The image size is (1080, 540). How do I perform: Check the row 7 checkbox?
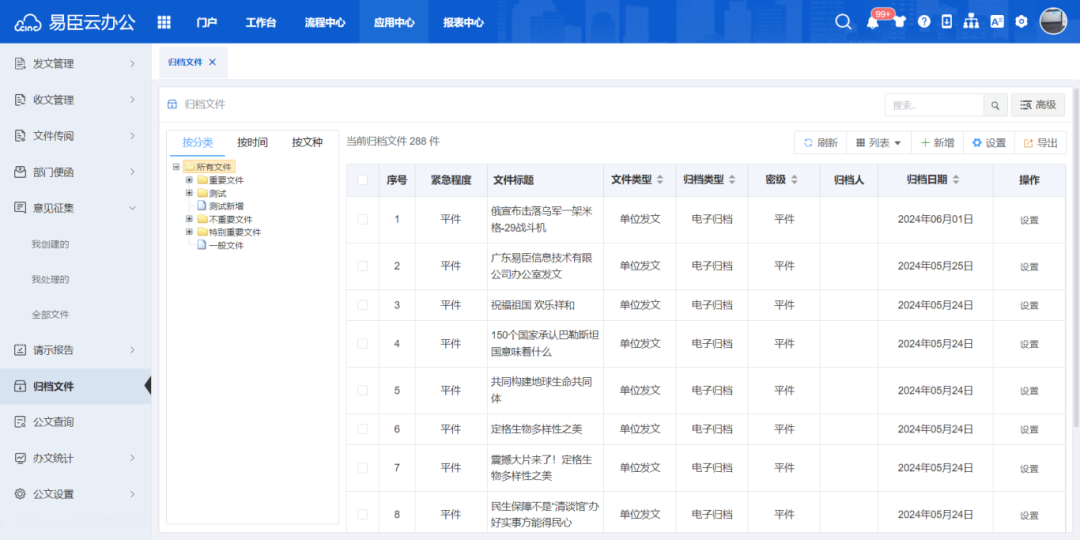pyautogui.click(x=362, y=467)
